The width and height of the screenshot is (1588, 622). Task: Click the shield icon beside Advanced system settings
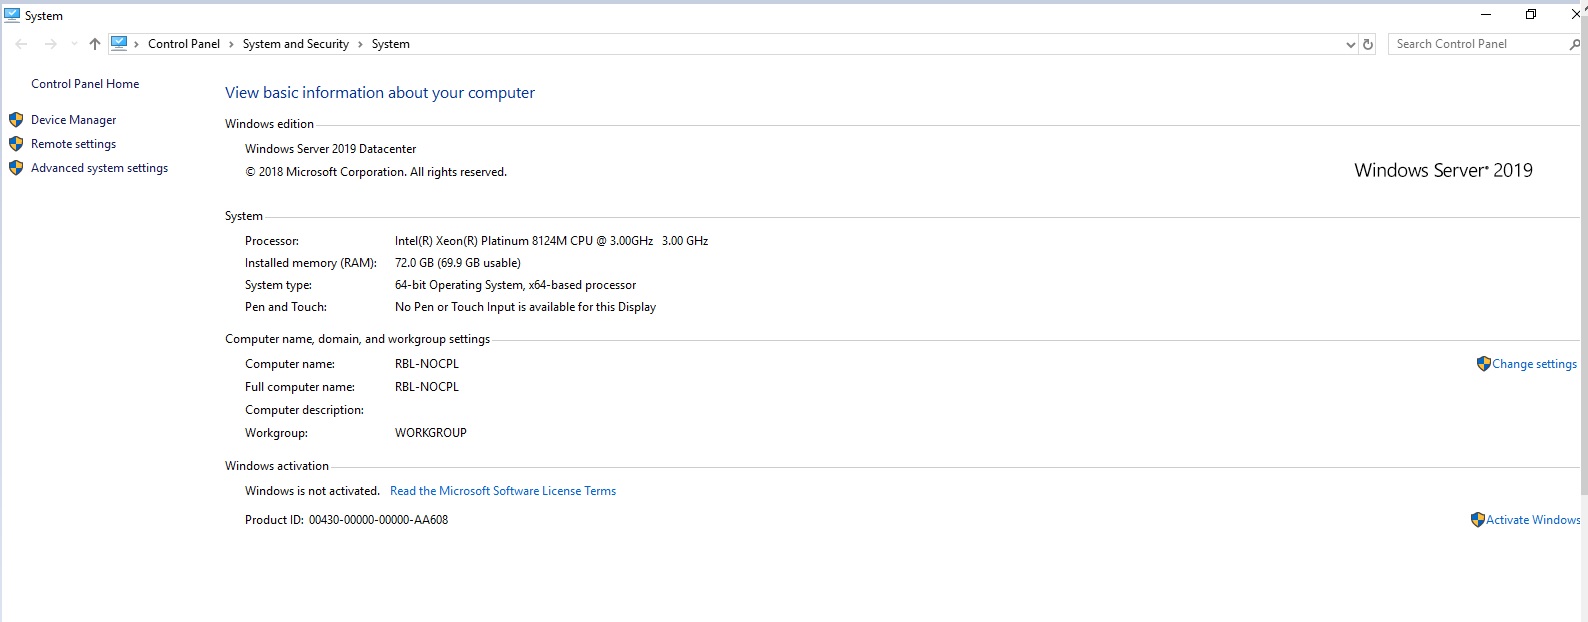coord(16,168)
